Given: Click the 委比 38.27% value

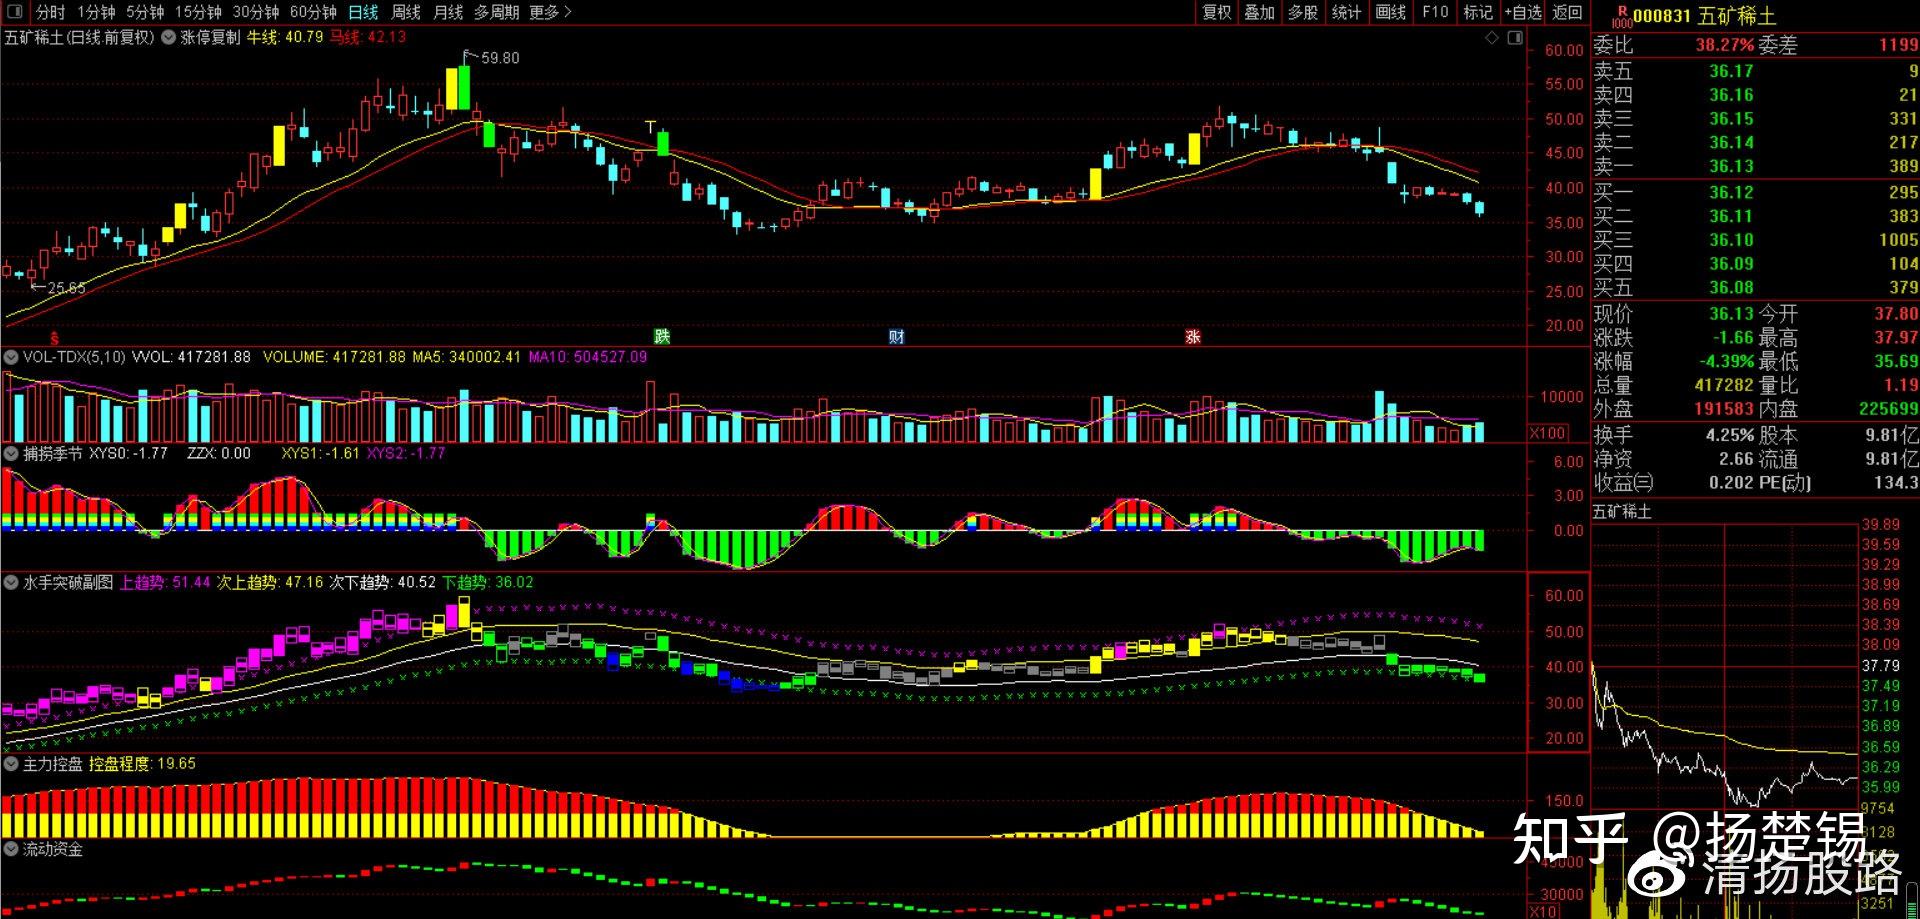Looking at the screenshot, I should click(1724, 45).
